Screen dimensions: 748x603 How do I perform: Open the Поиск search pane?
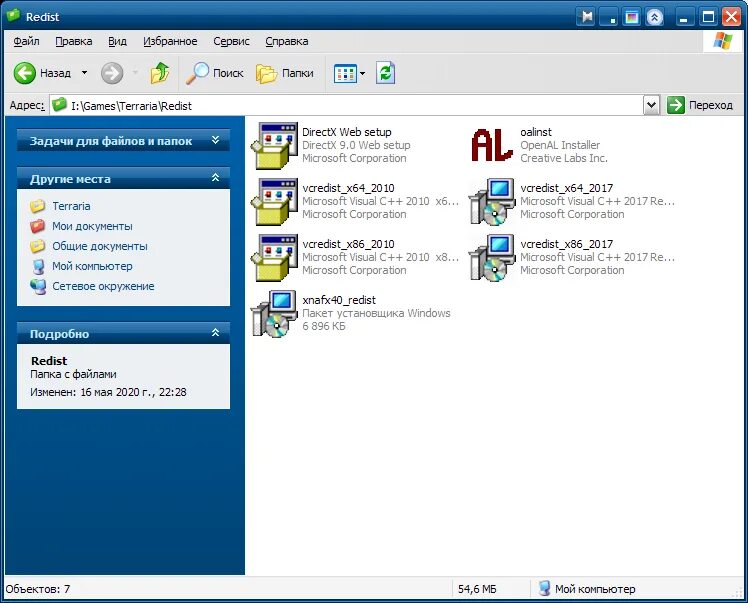pos(214,73)
